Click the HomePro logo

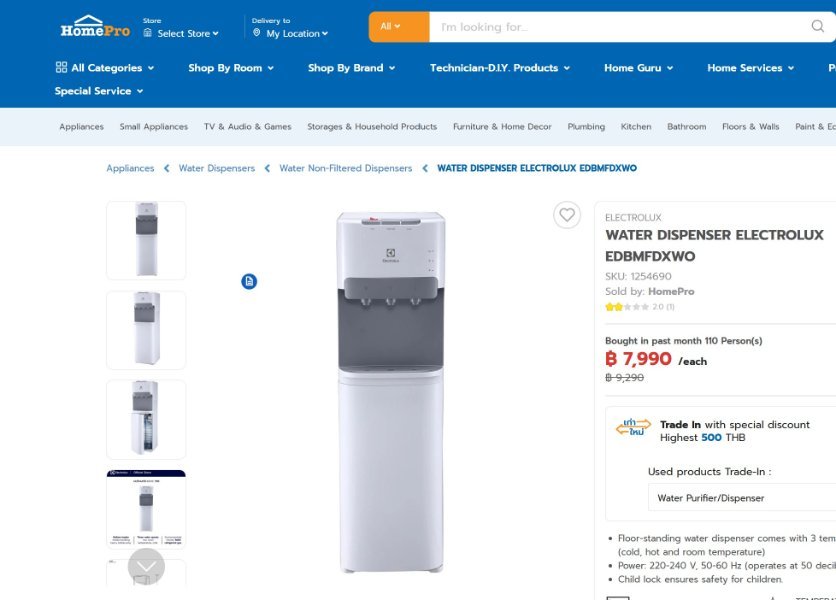tap(95, 27)
